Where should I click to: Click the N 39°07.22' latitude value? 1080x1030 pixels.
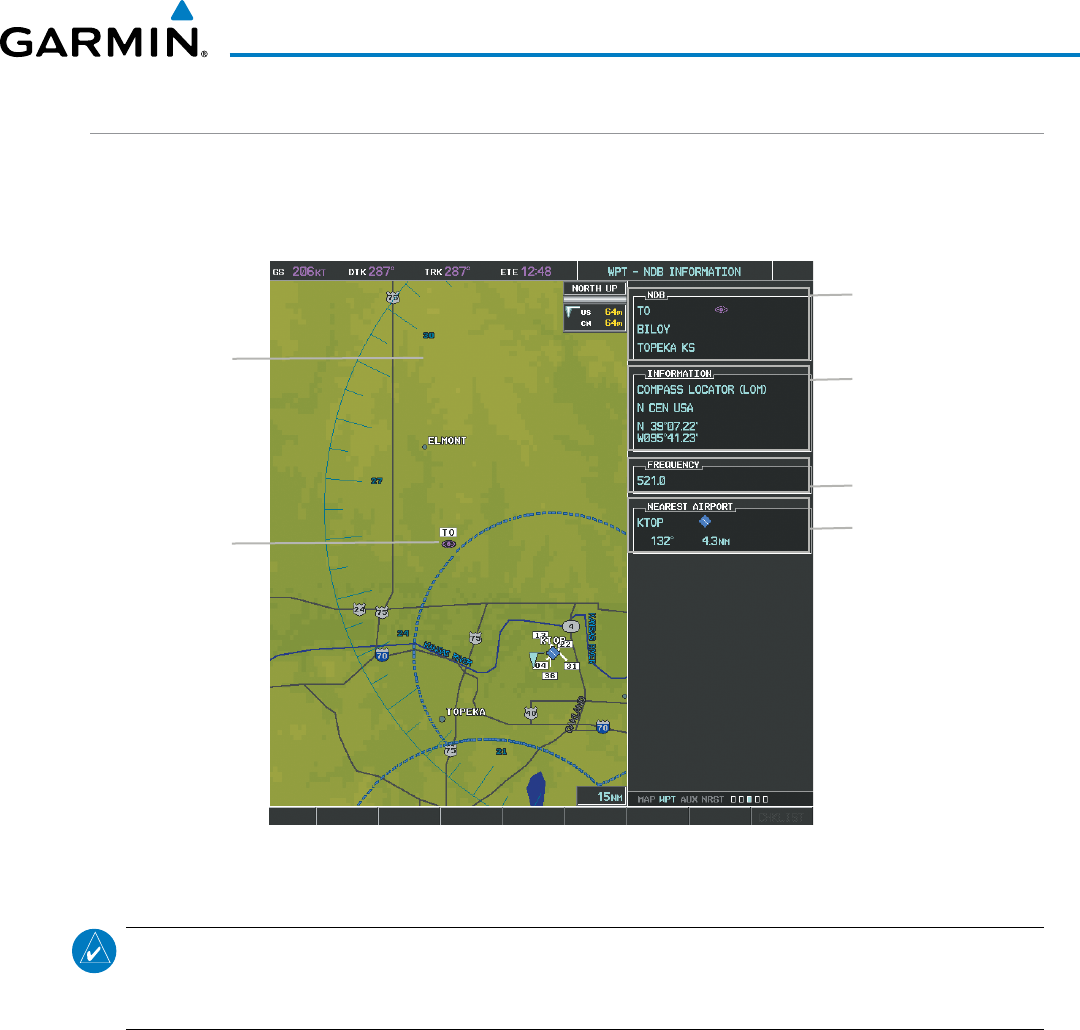pos(667,426)
